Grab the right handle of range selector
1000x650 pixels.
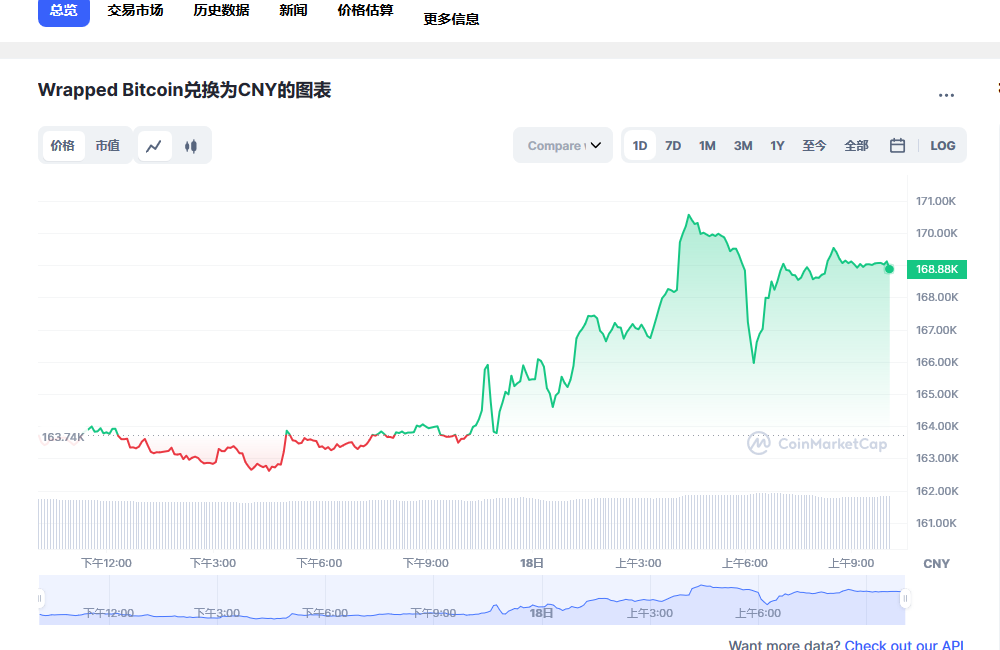click(904, 598)
